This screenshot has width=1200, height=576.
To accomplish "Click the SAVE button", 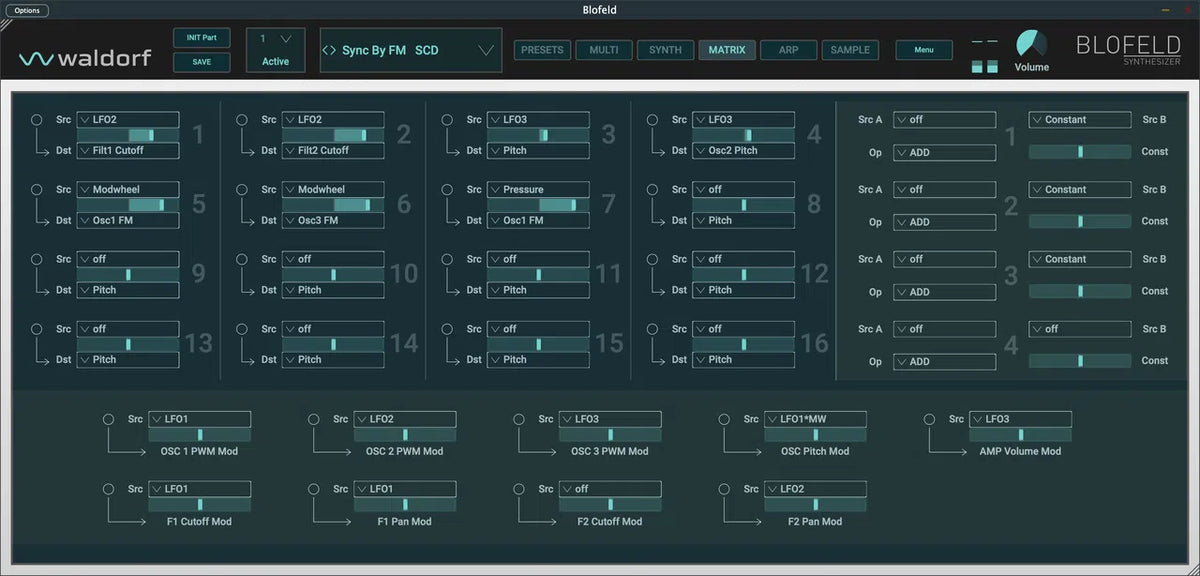I will coord(201,62).
